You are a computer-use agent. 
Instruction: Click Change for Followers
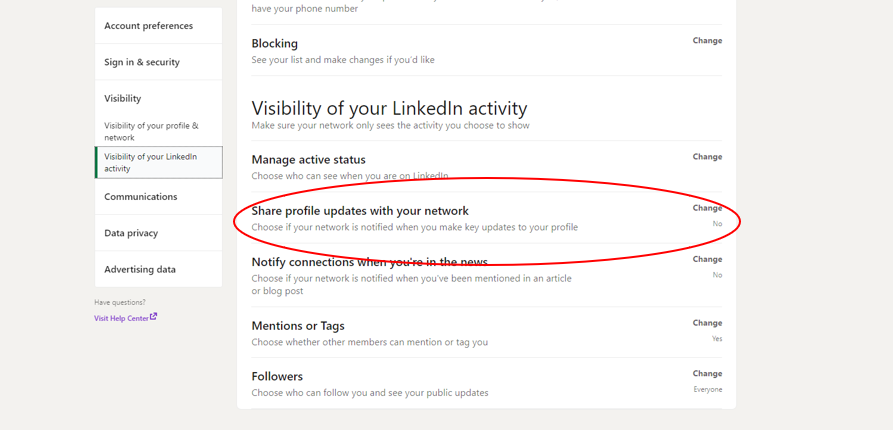[707, 374]
